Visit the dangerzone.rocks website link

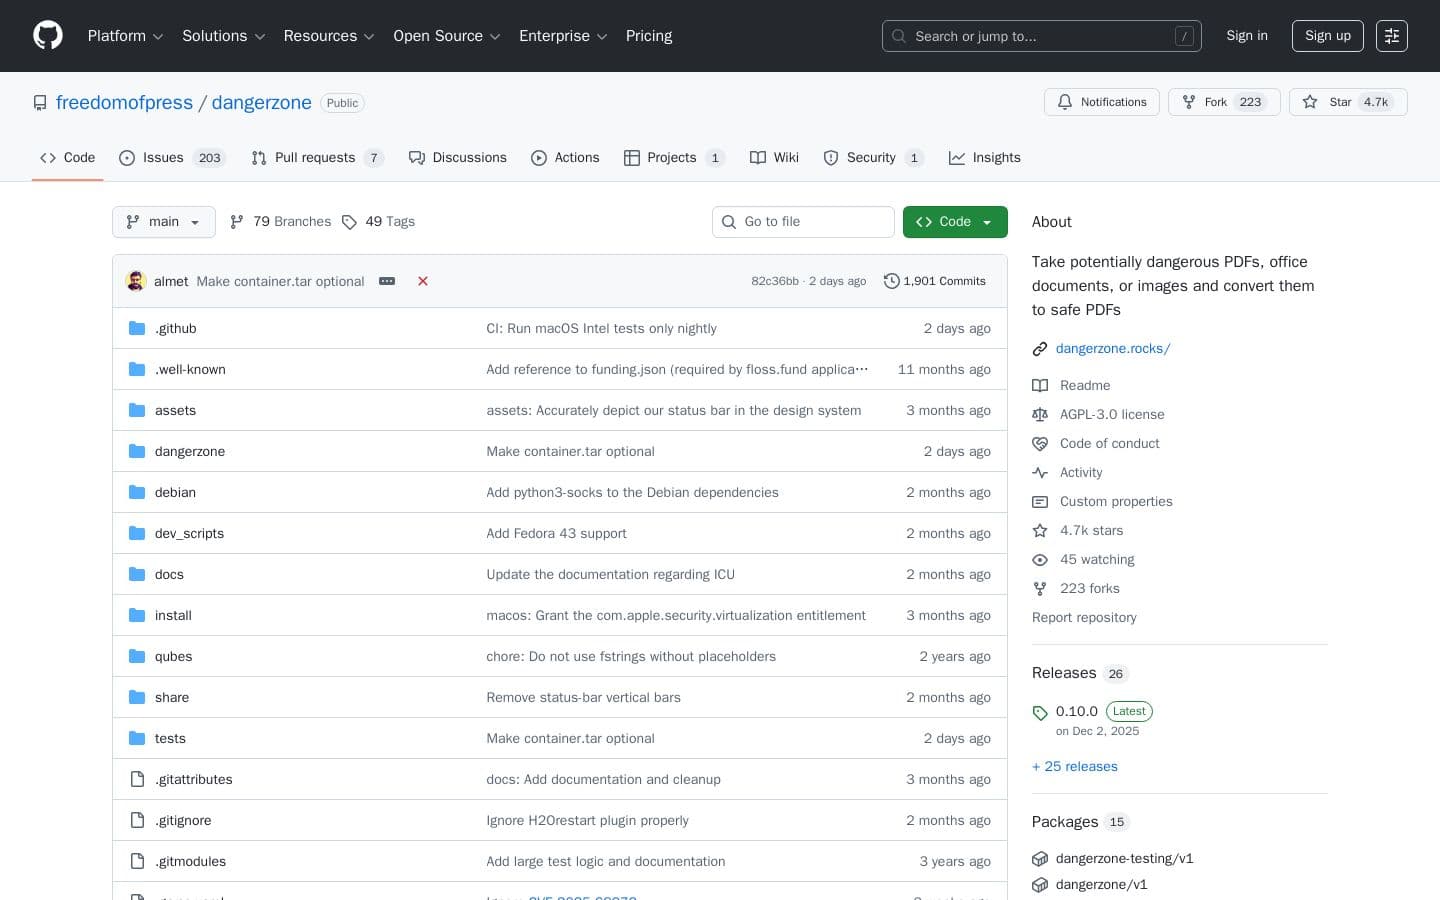[x=1113, y=349]
